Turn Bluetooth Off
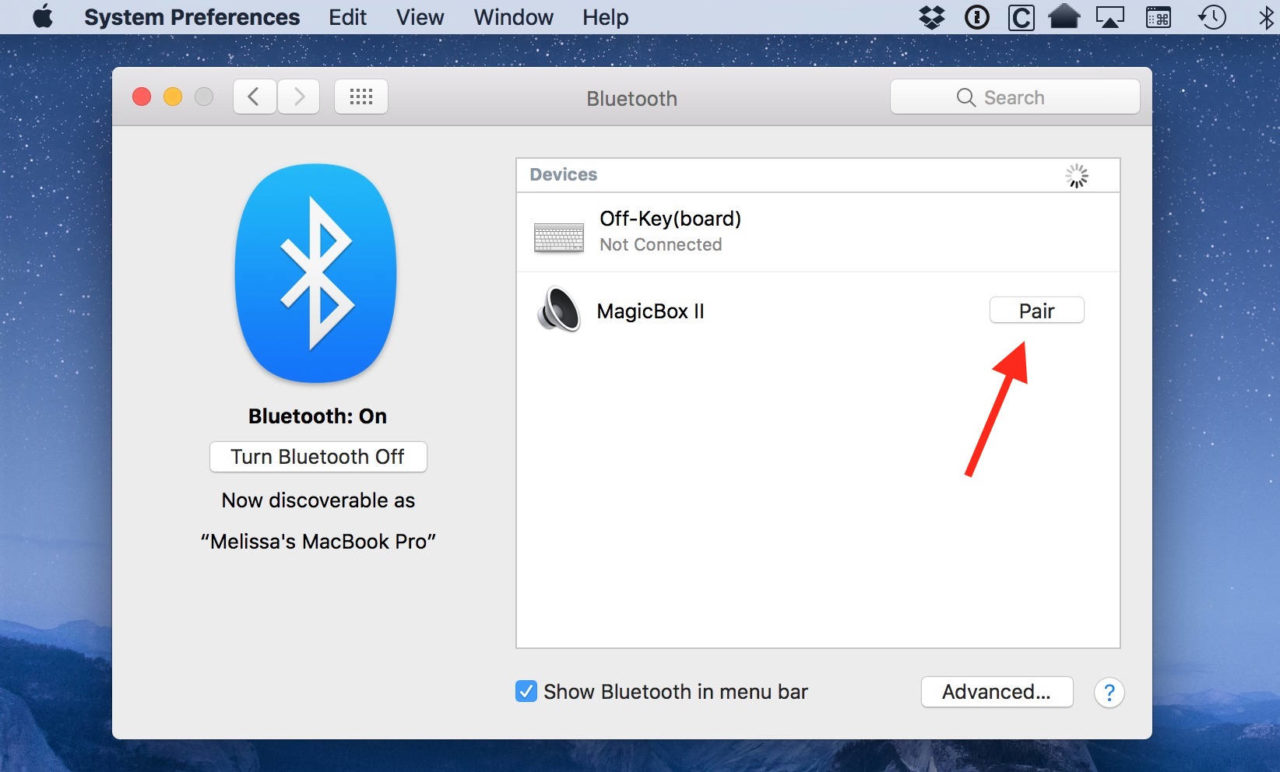Viewport: 1280px width, 772px height. [x=318, y=457]
